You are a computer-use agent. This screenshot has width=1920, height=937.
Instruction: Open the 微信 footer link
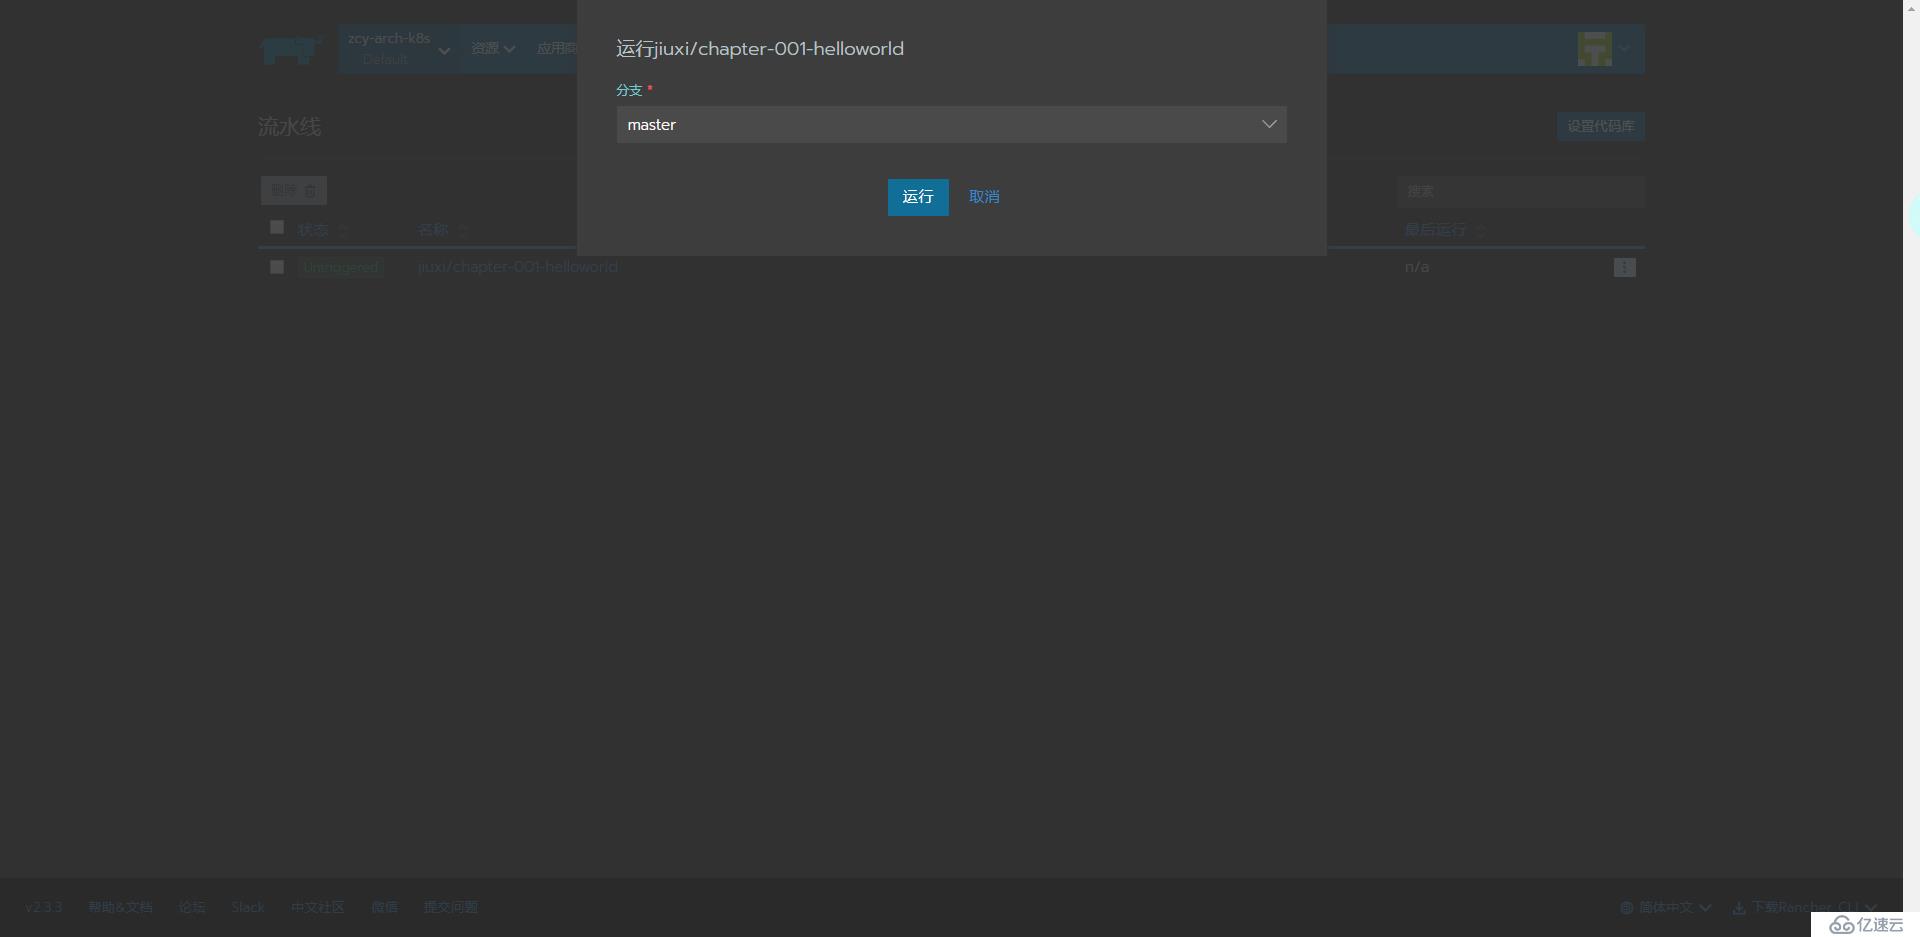click(x=384, y=907)
